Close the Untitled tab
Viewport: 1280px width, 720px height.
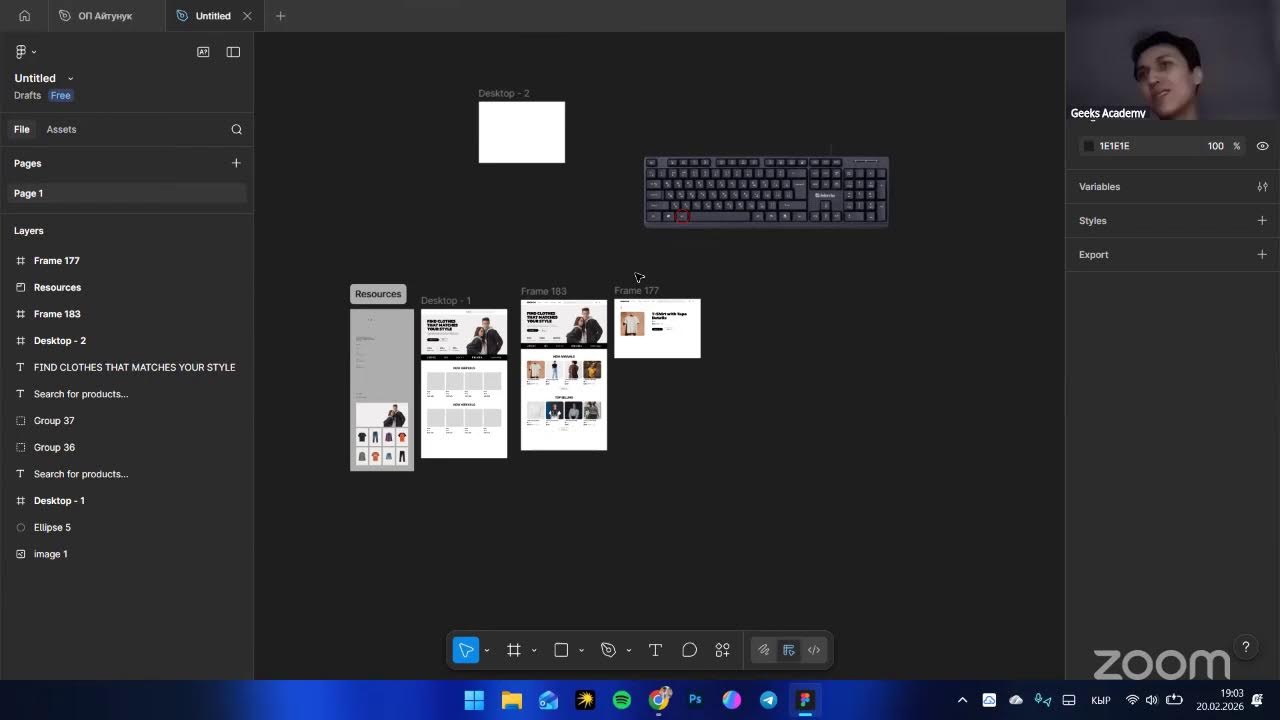(247, 16)
